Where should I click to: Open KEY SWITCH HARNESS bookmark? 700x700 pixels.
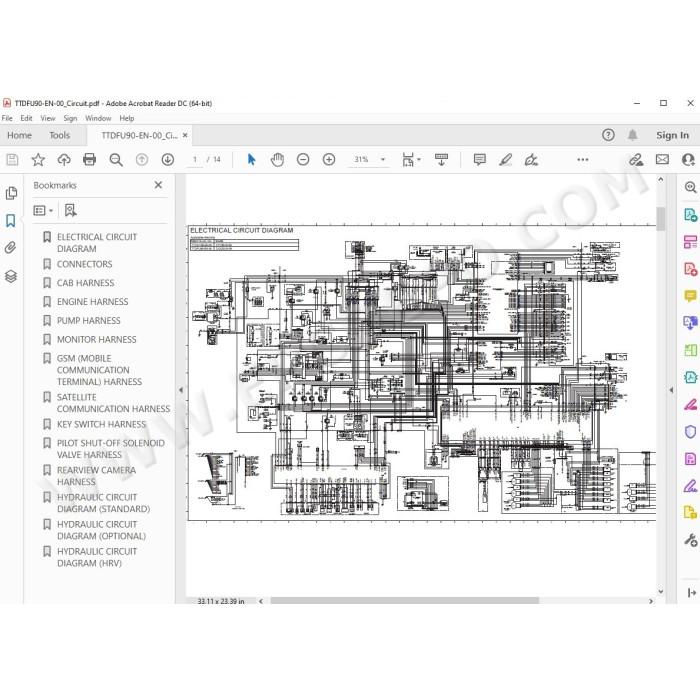tap(101, 424)
